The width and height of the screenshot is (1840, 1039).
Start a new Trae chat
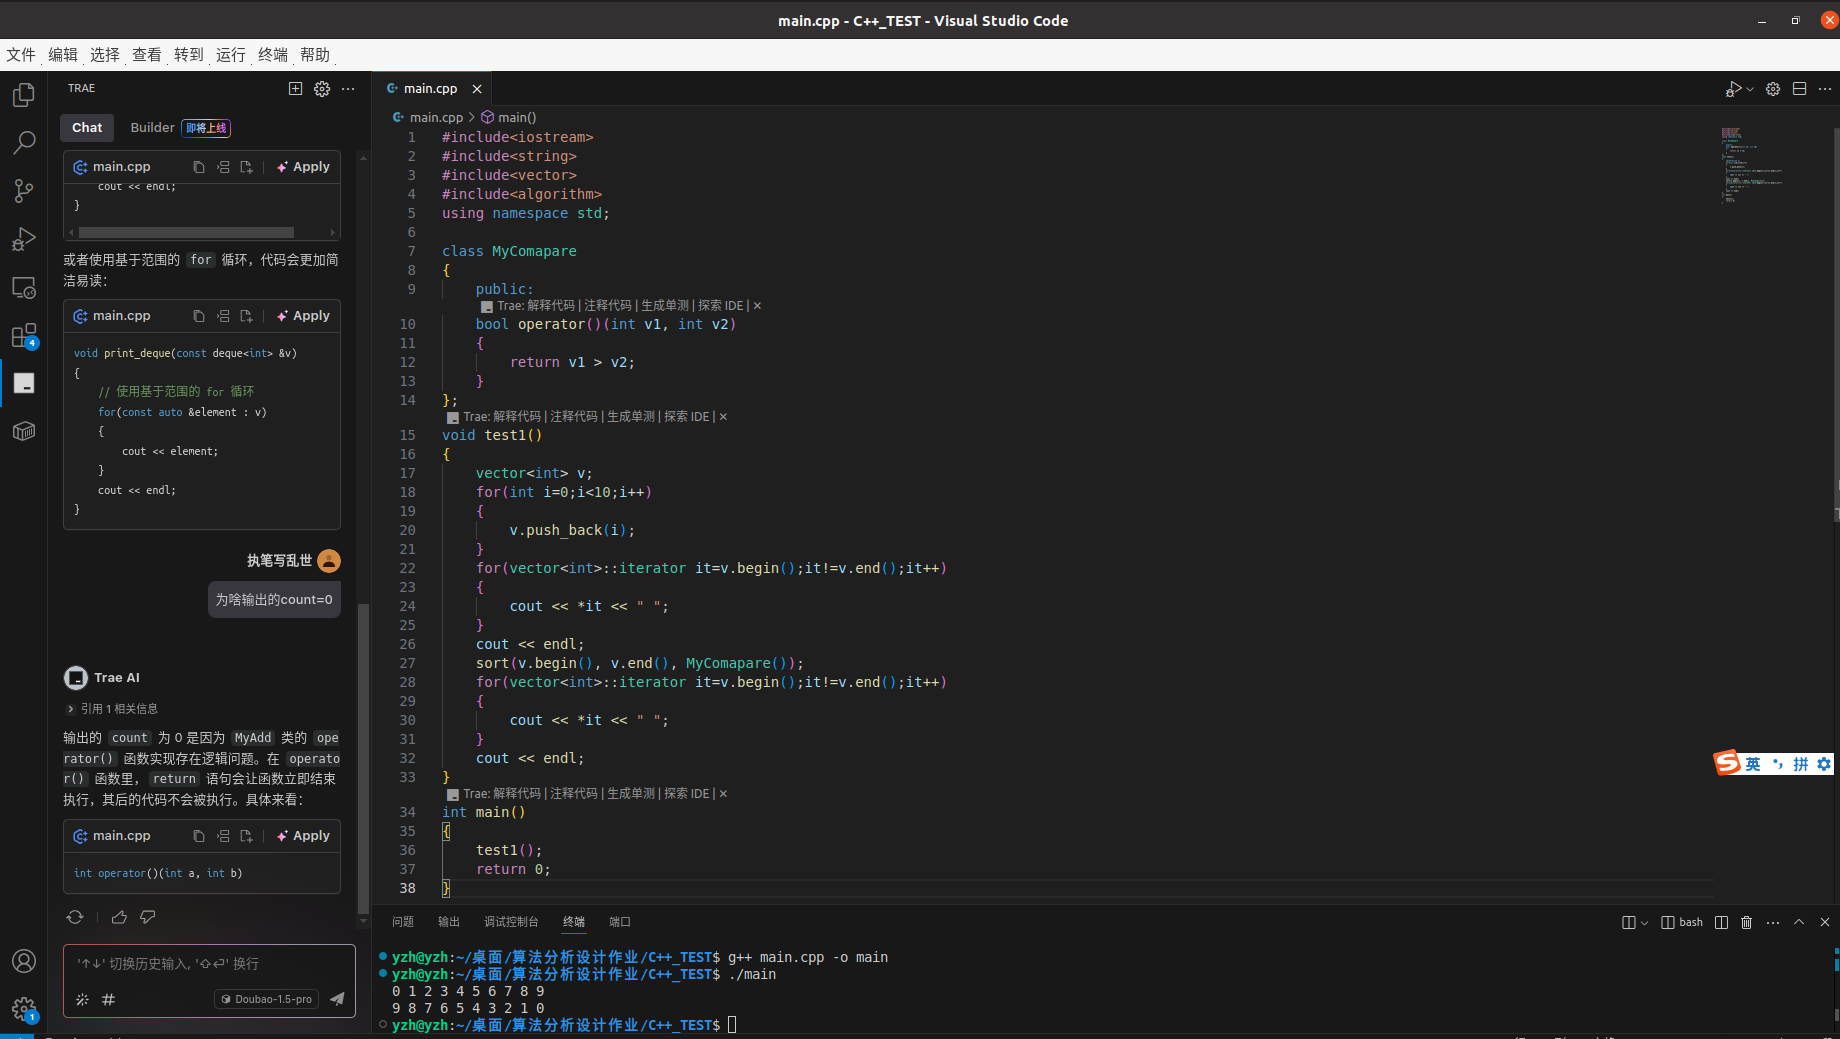[295, 88]
